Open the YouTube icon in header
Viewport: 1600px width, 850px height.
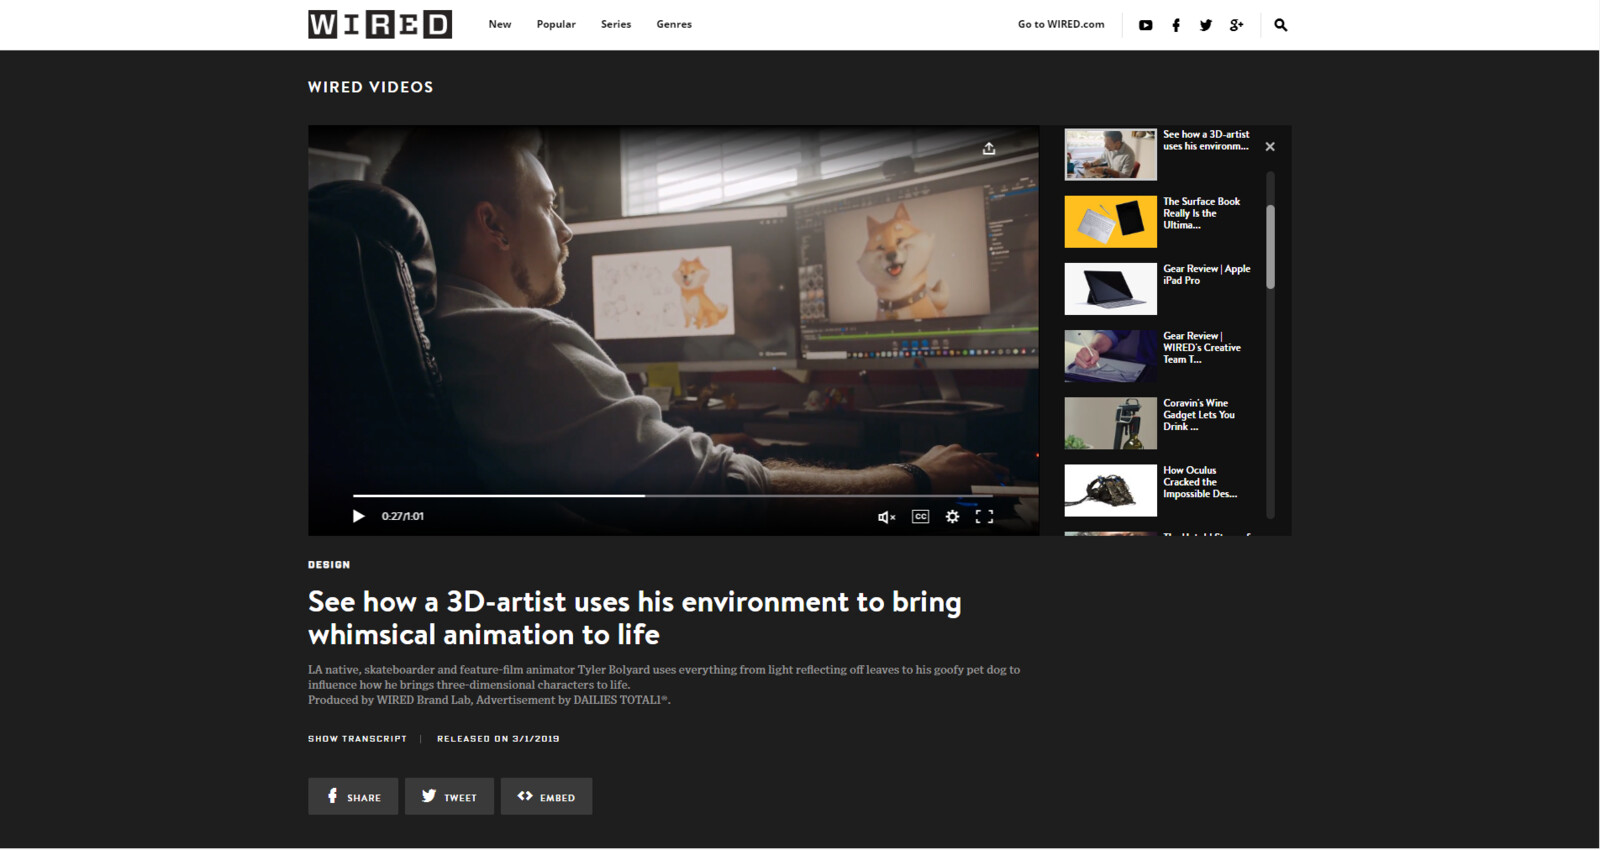[x=1146, y=25]
